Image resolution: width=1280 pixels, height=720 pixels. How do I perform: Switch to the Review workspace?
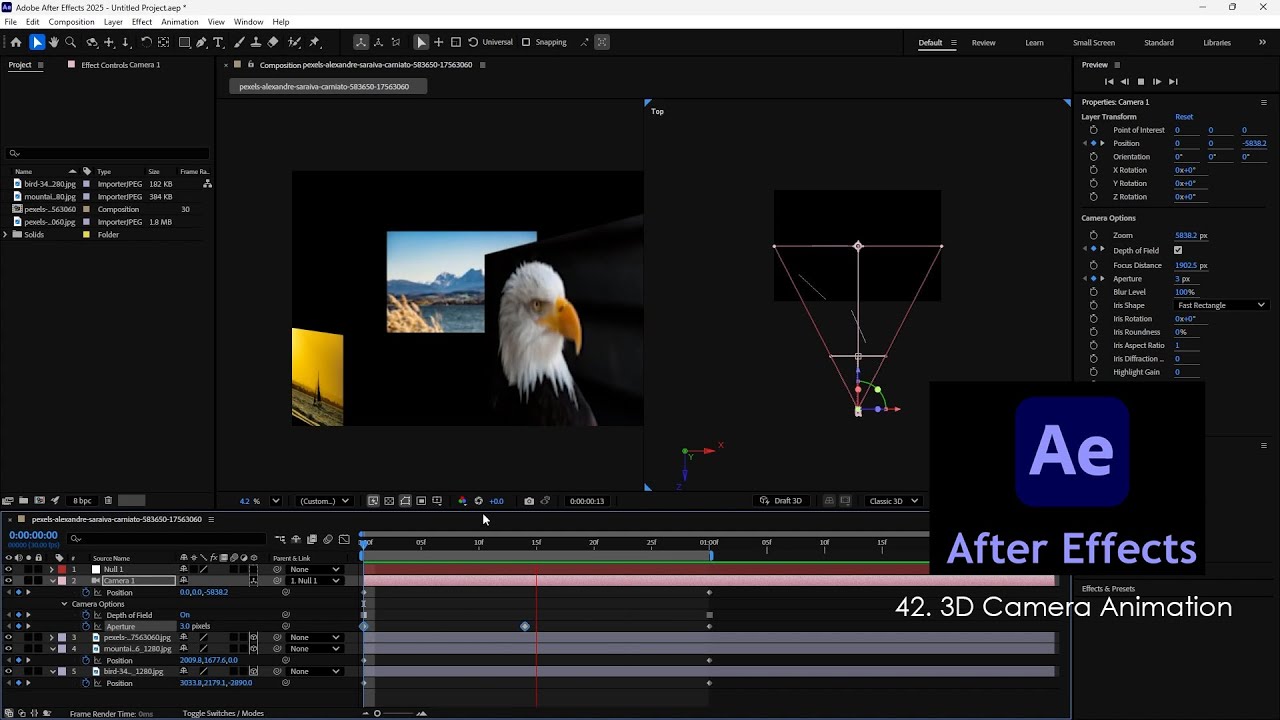click(x=983, y=43)
